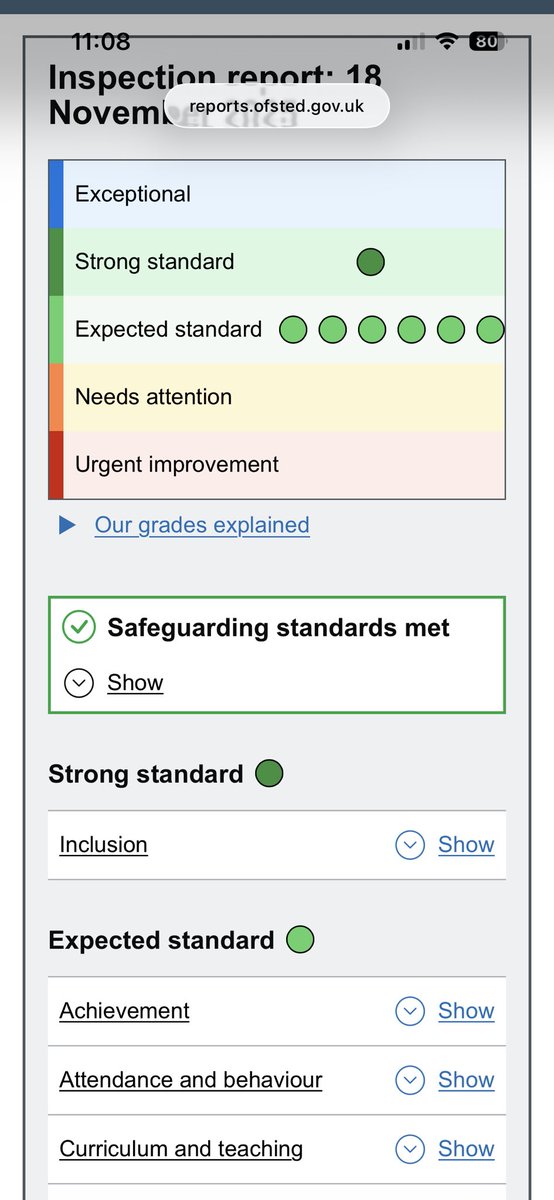Click the green safeguarding checkmark icon
Viewport: 554px width, 1200px height.
tap(78, 628)
